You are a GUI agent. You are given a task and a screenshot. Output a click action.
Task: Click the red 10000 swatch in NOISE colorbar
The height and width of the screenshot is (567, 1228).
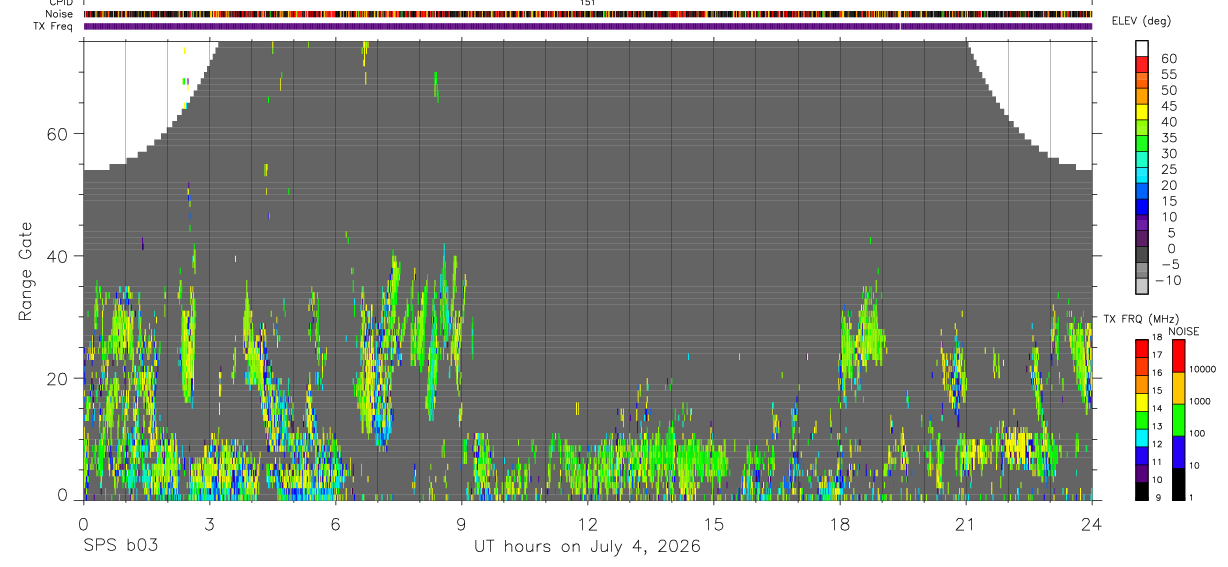pos(1178,357)
